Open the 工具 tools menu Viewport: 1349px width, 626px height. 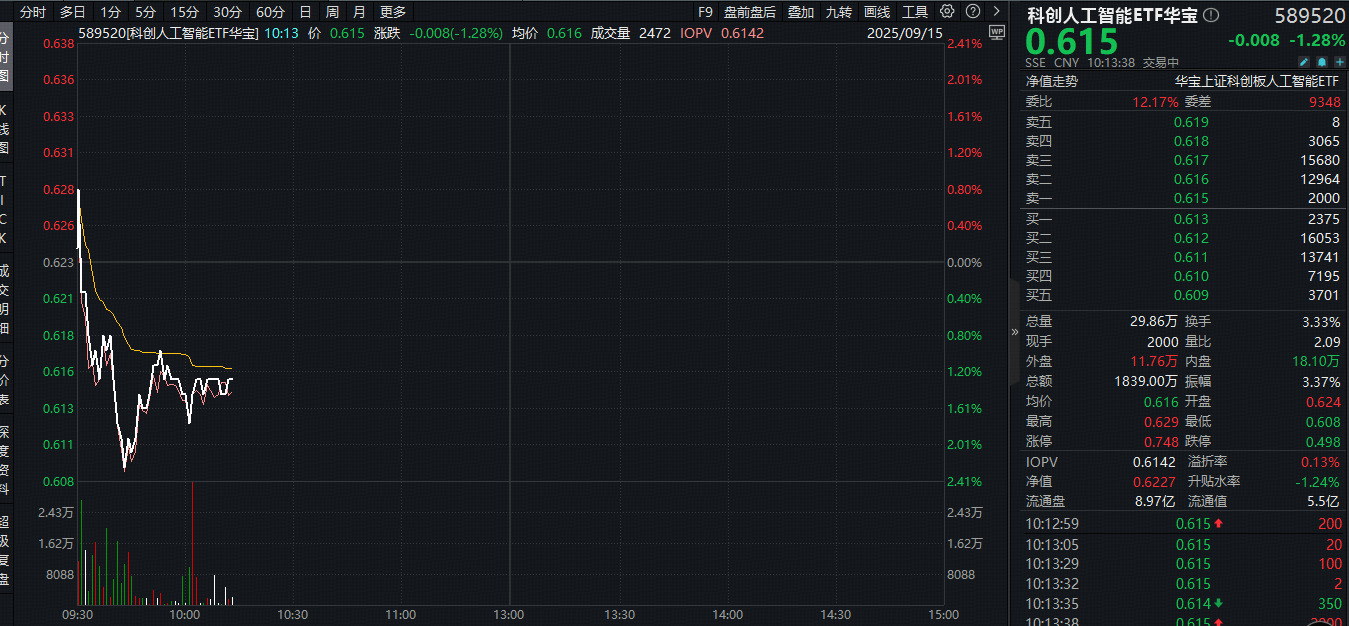[x=915, y=12]
